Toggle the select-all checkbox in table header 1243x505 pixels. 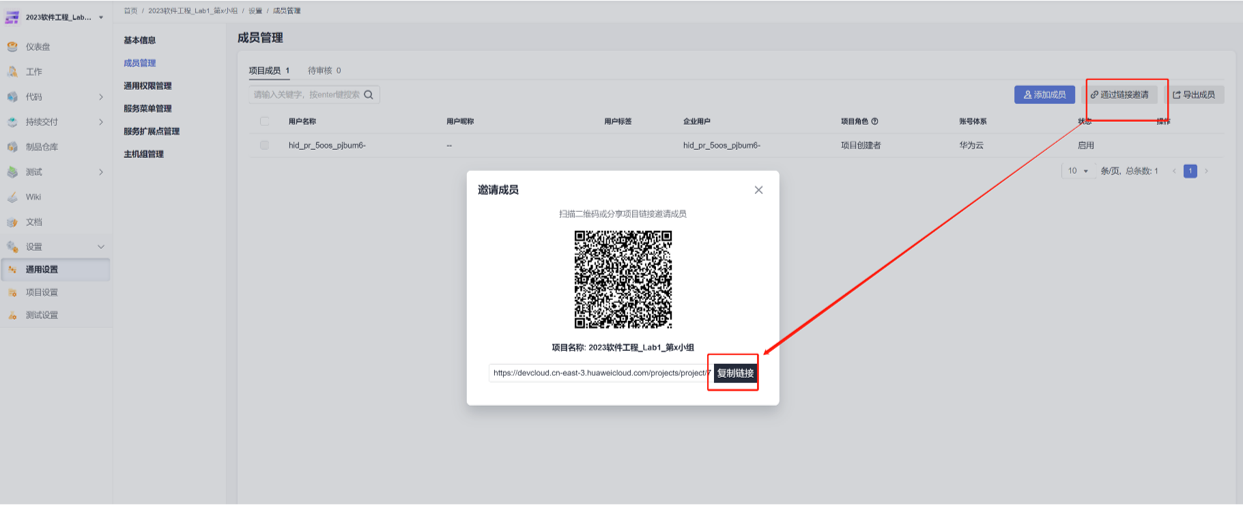coord(264,121)
